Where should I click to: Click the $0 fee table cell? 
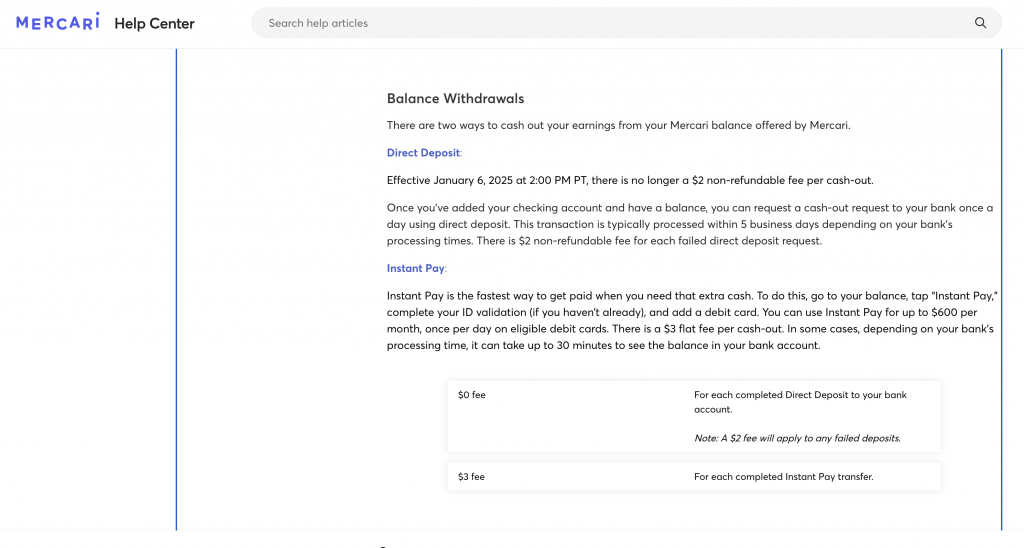pos(472,395)
